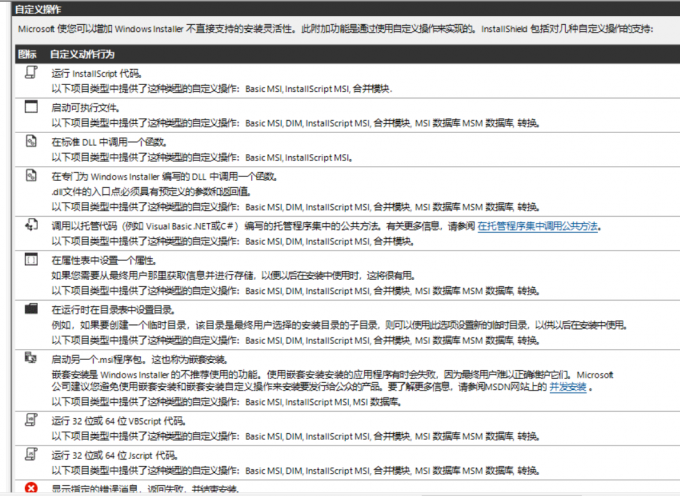
Task: Select text 在运行时在目录表中设置目录
Action: coord(113,310)
